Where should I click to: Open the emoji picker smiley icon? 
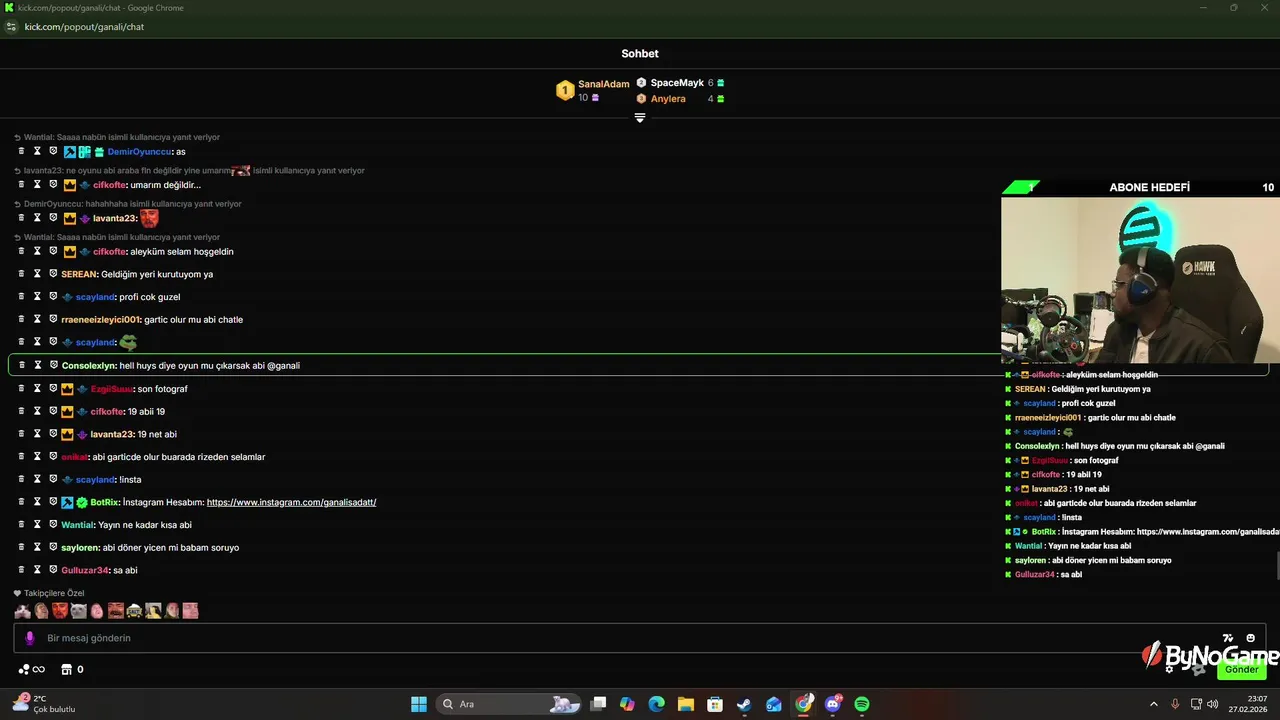(1250, 638)
